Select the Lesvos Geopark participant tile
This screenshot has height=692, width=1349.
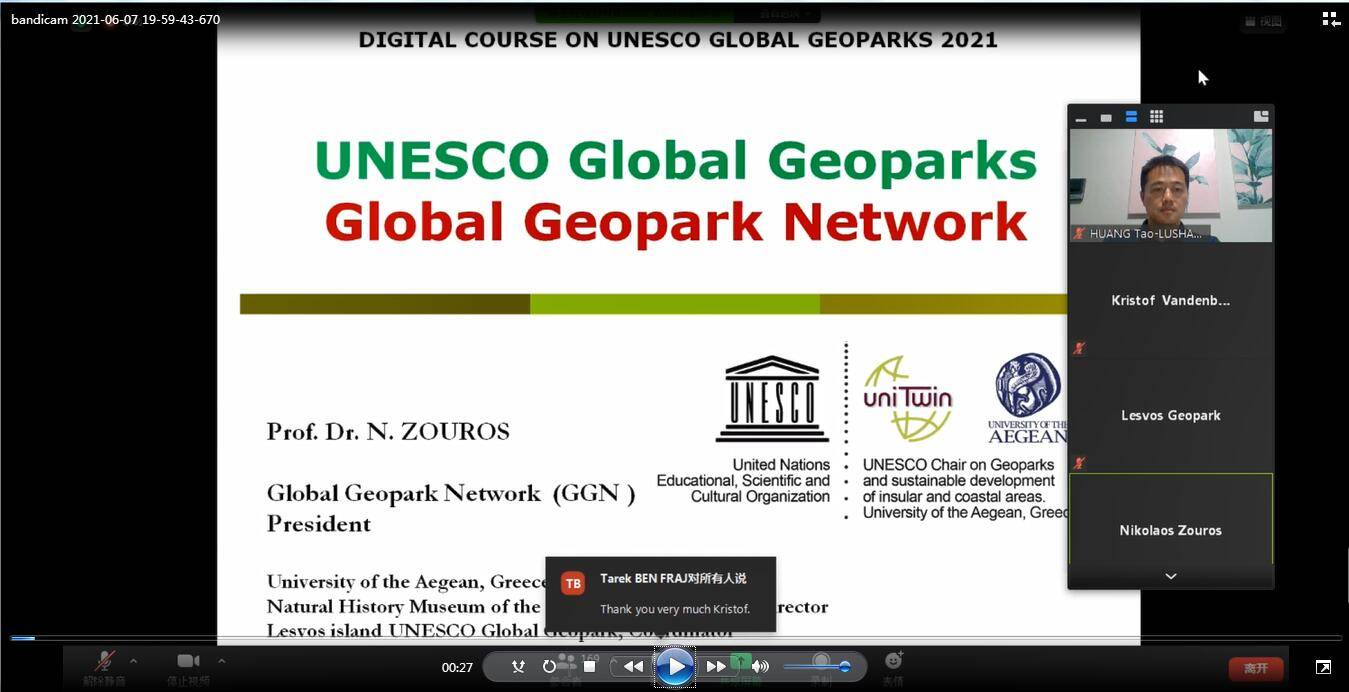point(1171,415)
